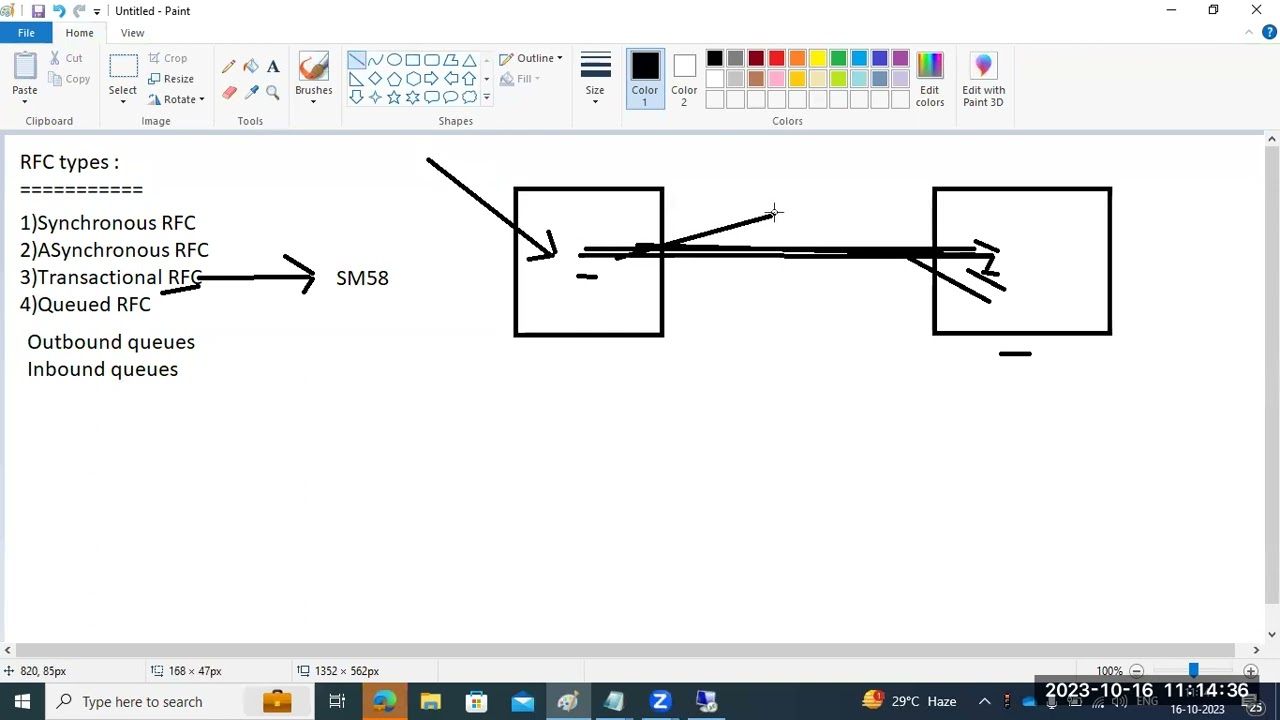The width and height of the screenshot is (1280, 720).
Task: Click the Paste clipboard icon
Action: point(25,67)
